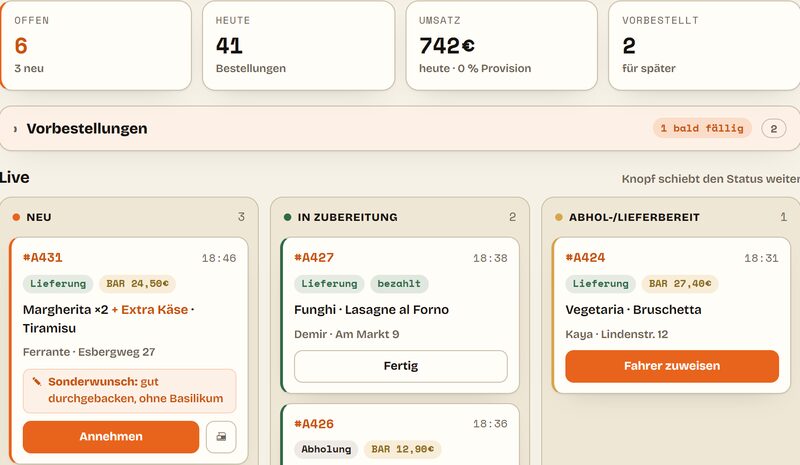
Task: Click timestamp 18:36 on order #A426
Action: pyautogui.click(x=490, y=424)
